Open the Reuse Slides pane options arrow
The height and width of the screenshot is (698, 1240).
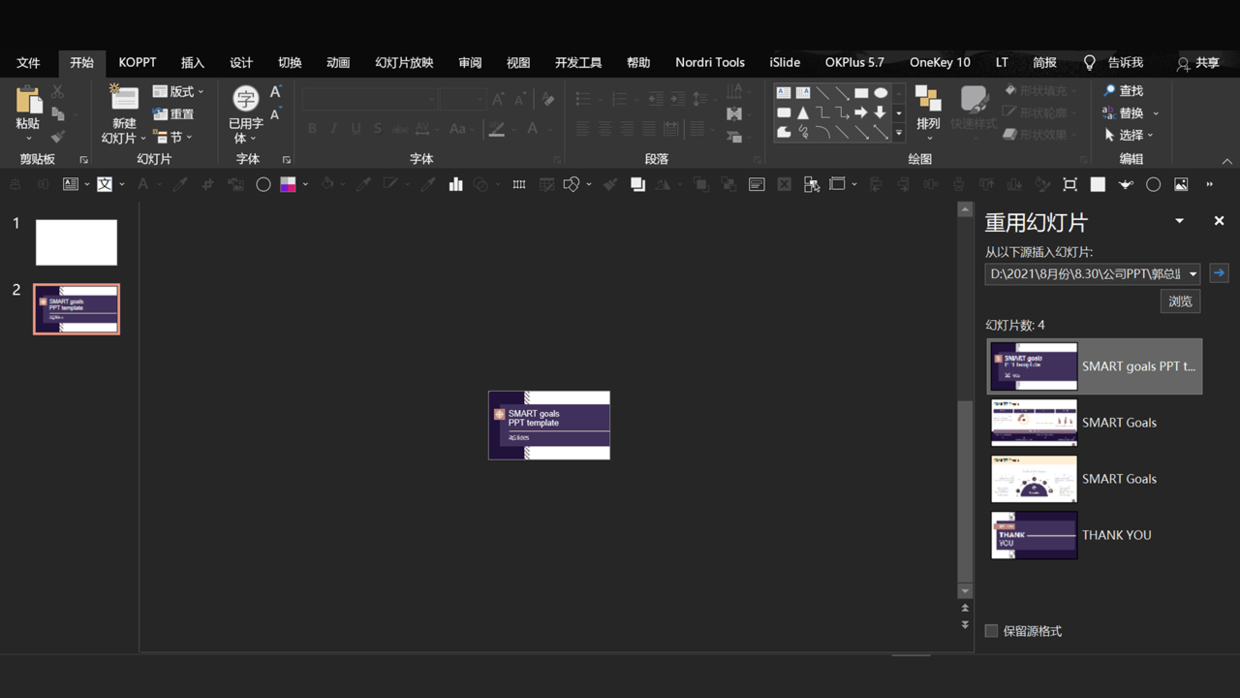pos(1180,221)
